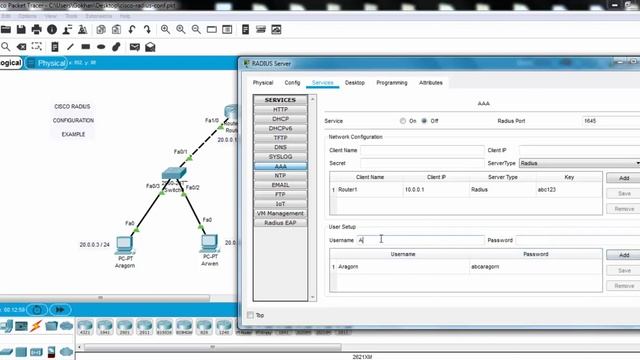
Task: Select the Add Complex PDU open envelope
Action: (x=150, y=47)
